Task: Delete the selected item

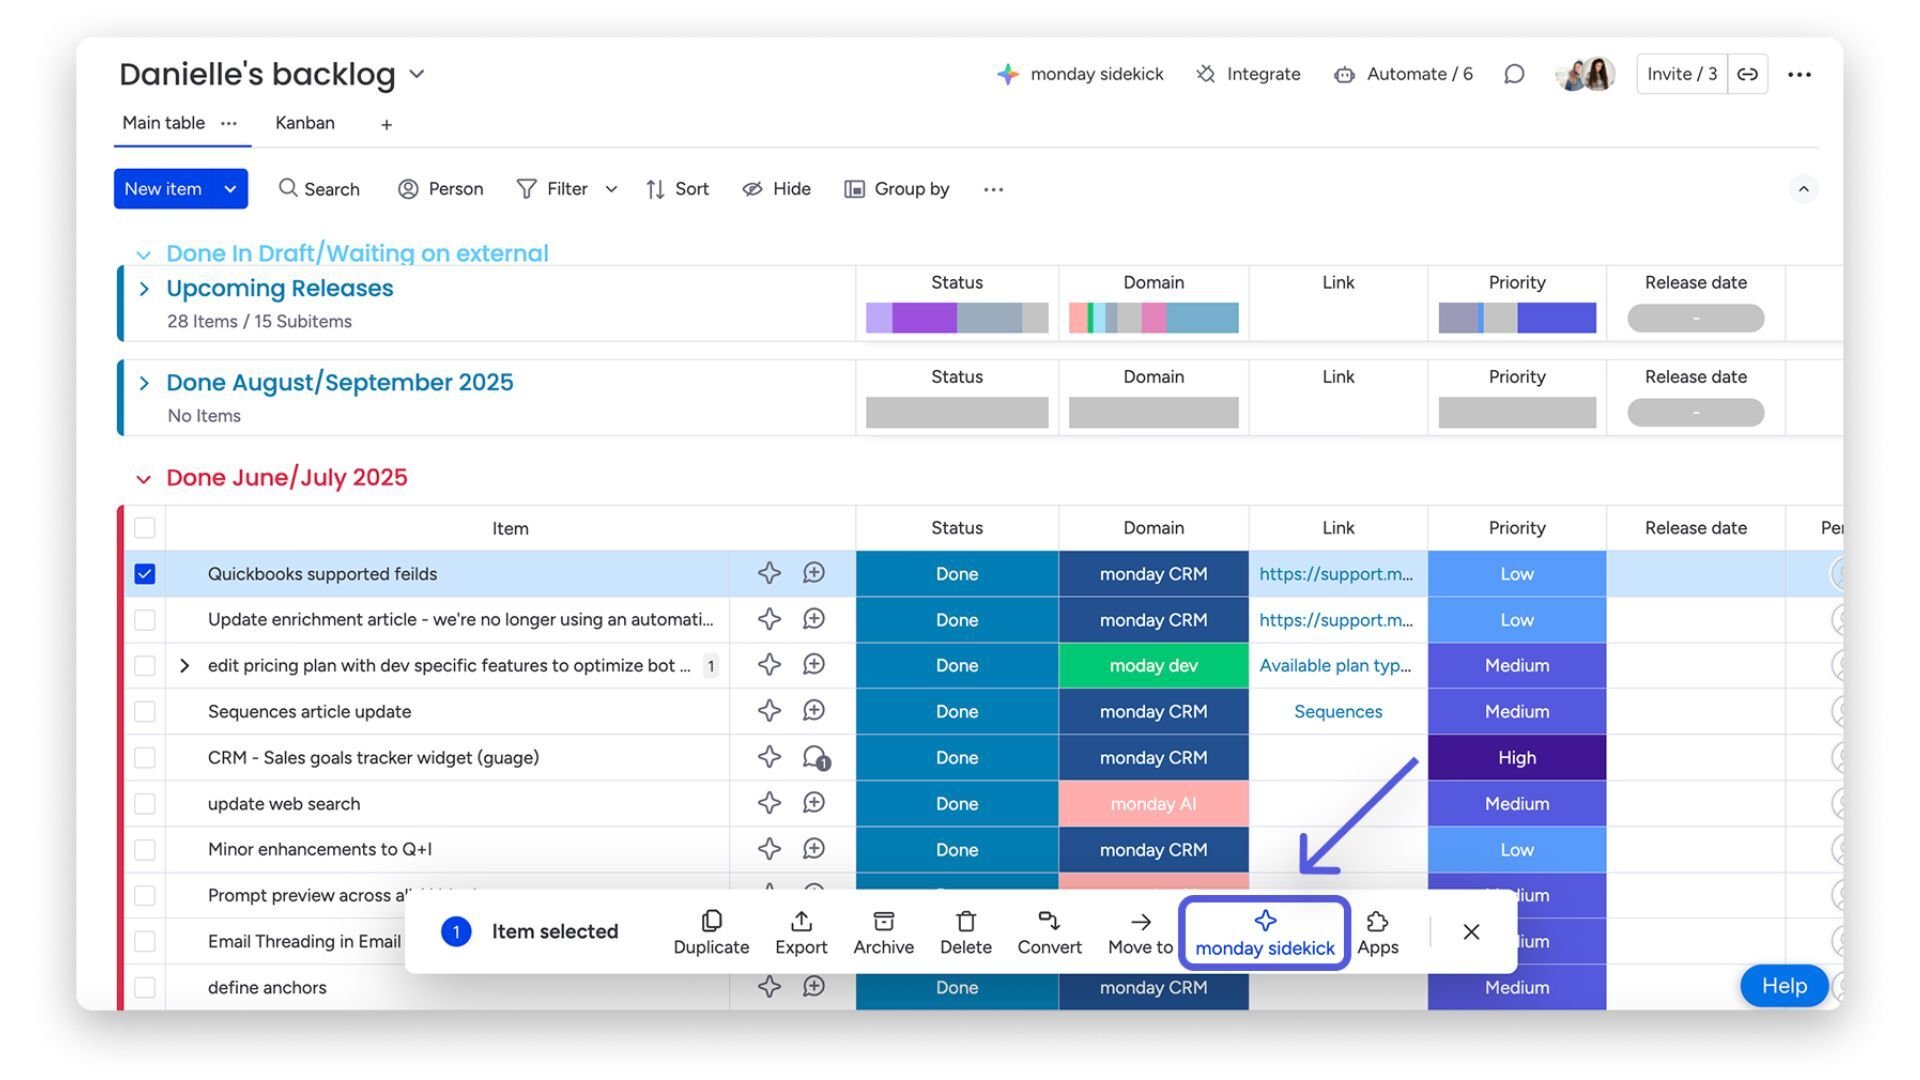Action: click(965, 932)
